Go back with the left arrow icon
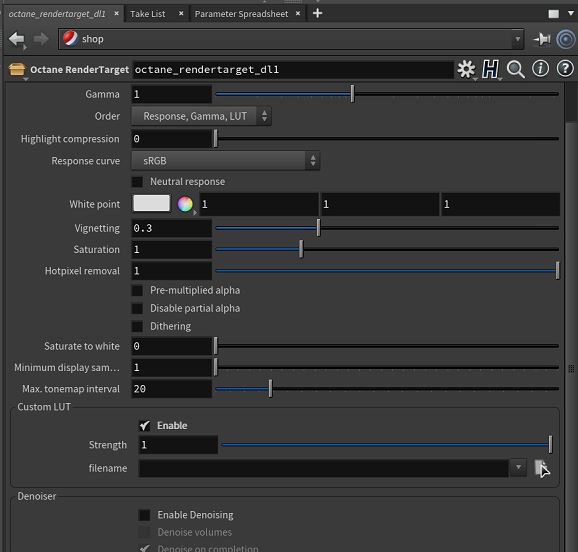The image size is (578, 552). (x=17, y=39)
